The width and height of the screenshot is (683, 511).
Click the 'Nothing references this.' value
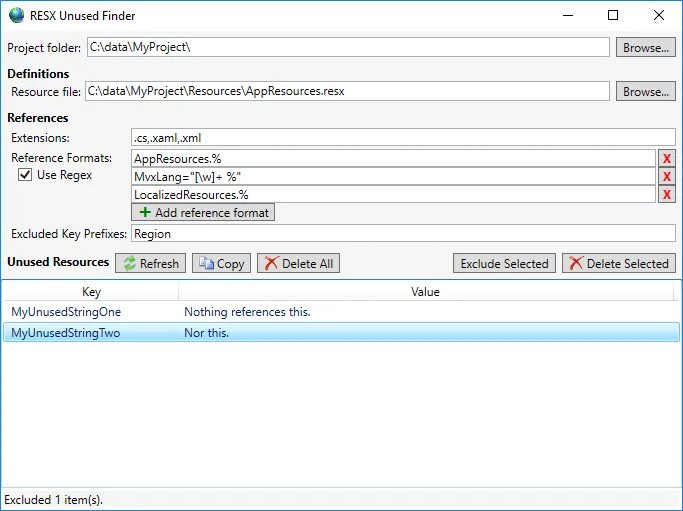coord(247,312)
